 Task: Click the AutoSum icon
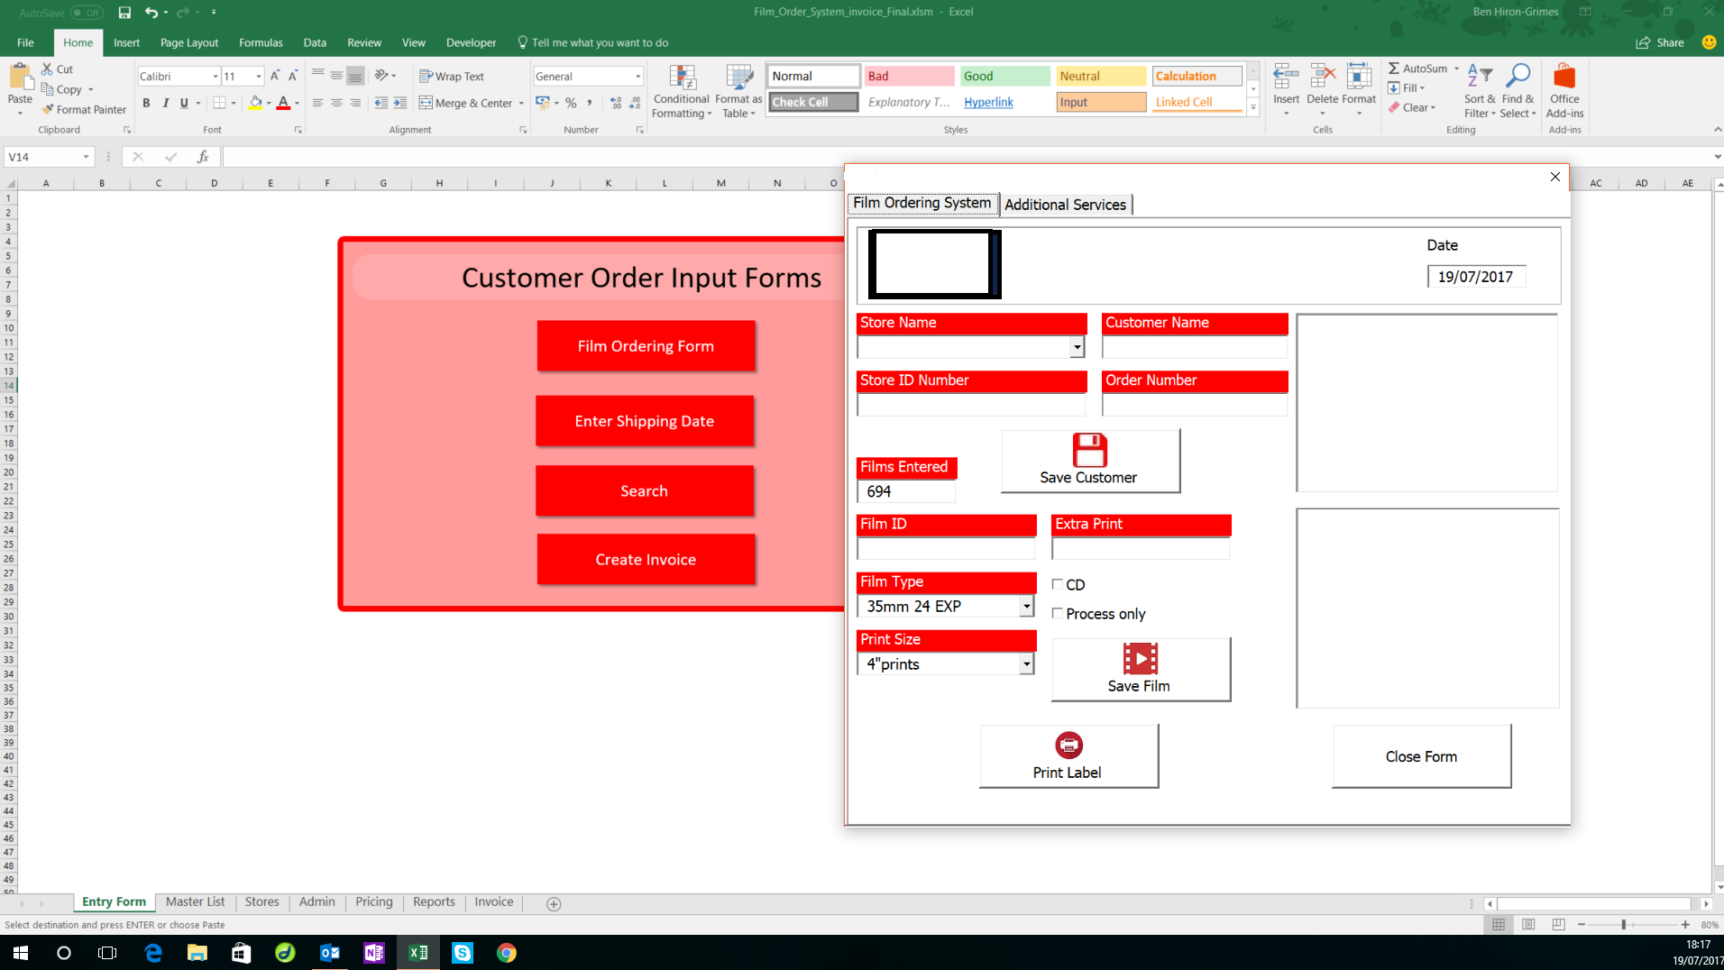[x=1394, y=68]
